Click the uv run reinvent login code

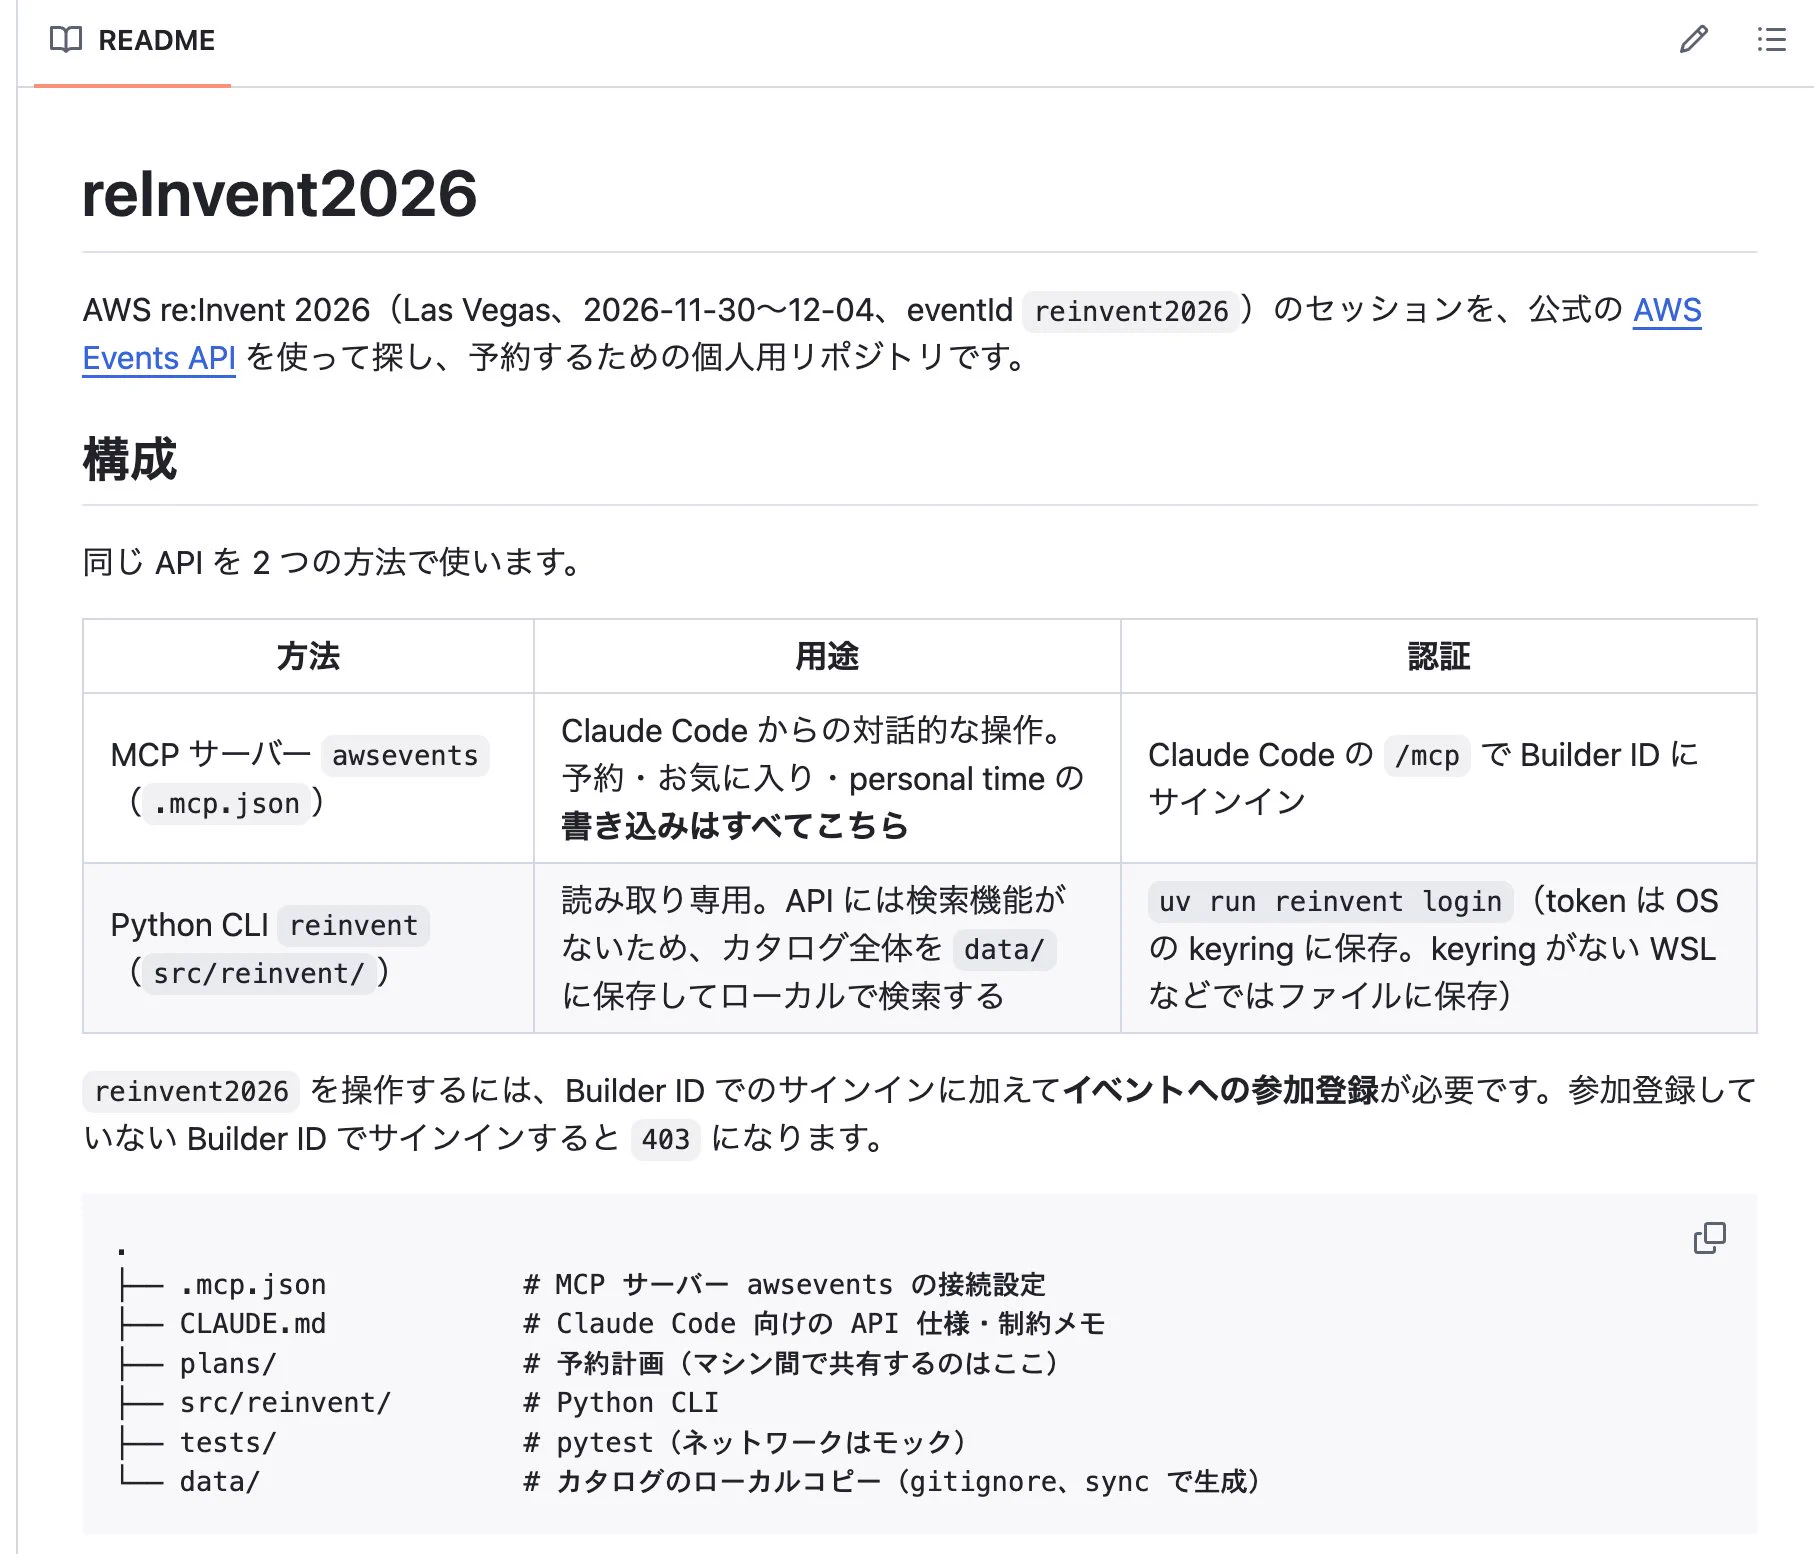point(1330,901)
